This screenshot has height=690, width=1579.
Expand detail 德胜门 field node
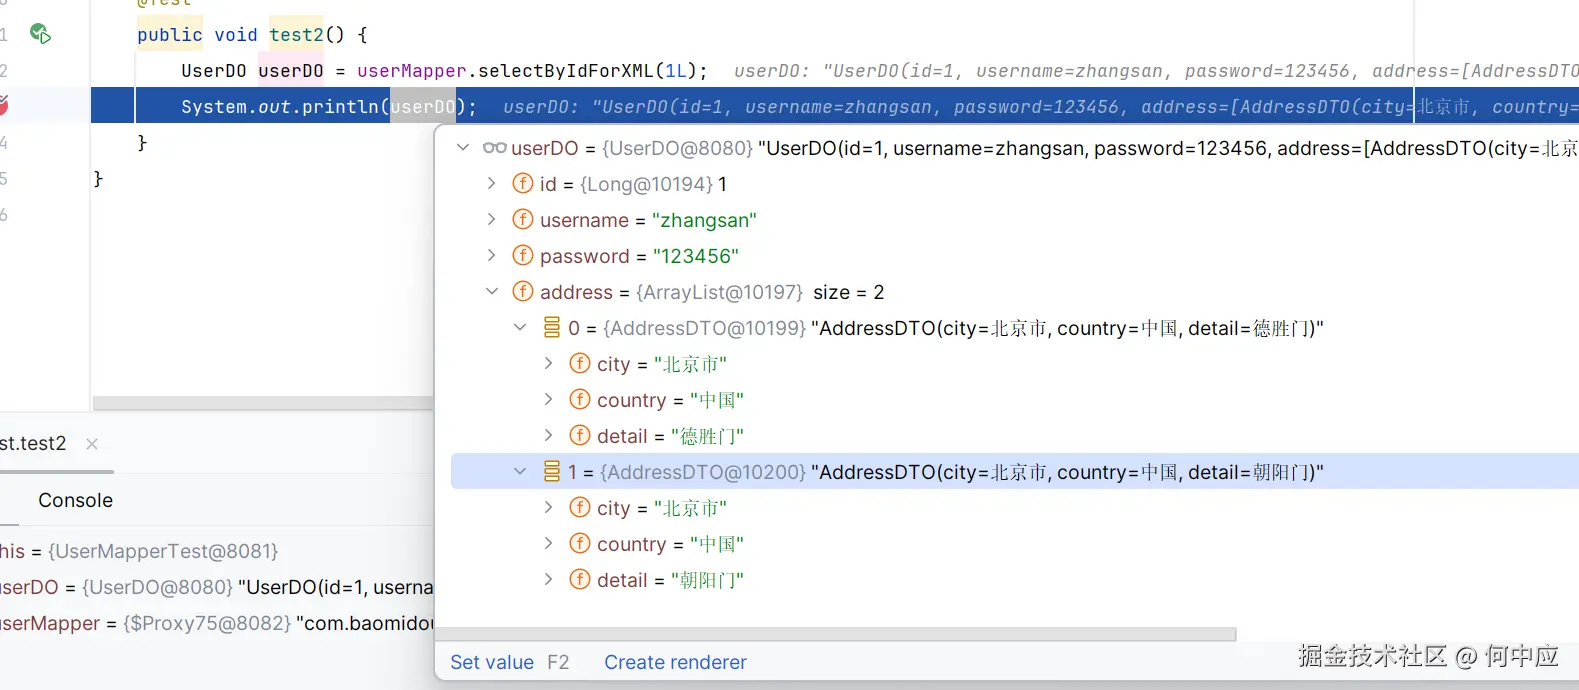pyautogui.click(x=548, y=436)
